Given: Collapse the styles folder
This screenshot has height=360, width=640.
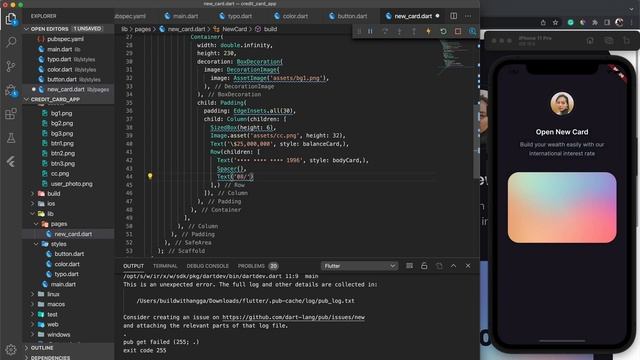Looking at the screenshot, I should (x=58, y=244).
